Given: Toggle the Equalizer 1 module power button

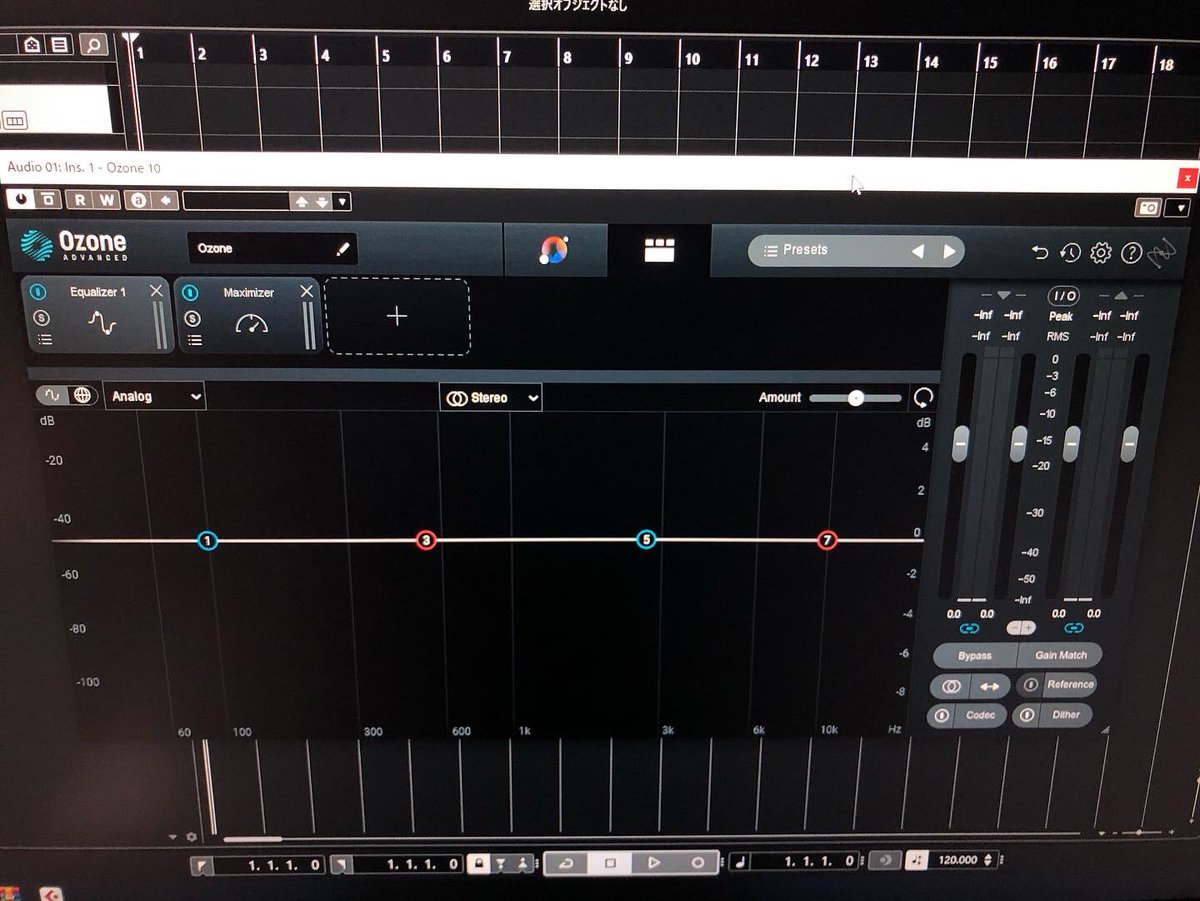Looking at the screenshot, I should click(37, 292).
